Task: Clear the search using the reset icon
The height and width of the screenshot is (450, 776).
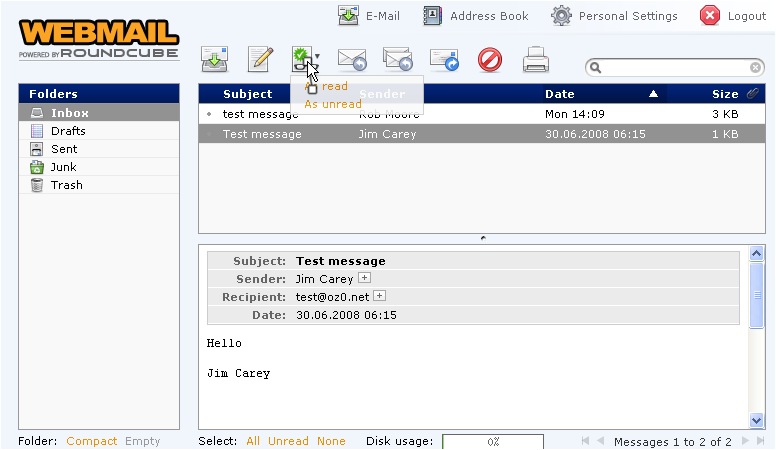Action: tap(756, 68)
